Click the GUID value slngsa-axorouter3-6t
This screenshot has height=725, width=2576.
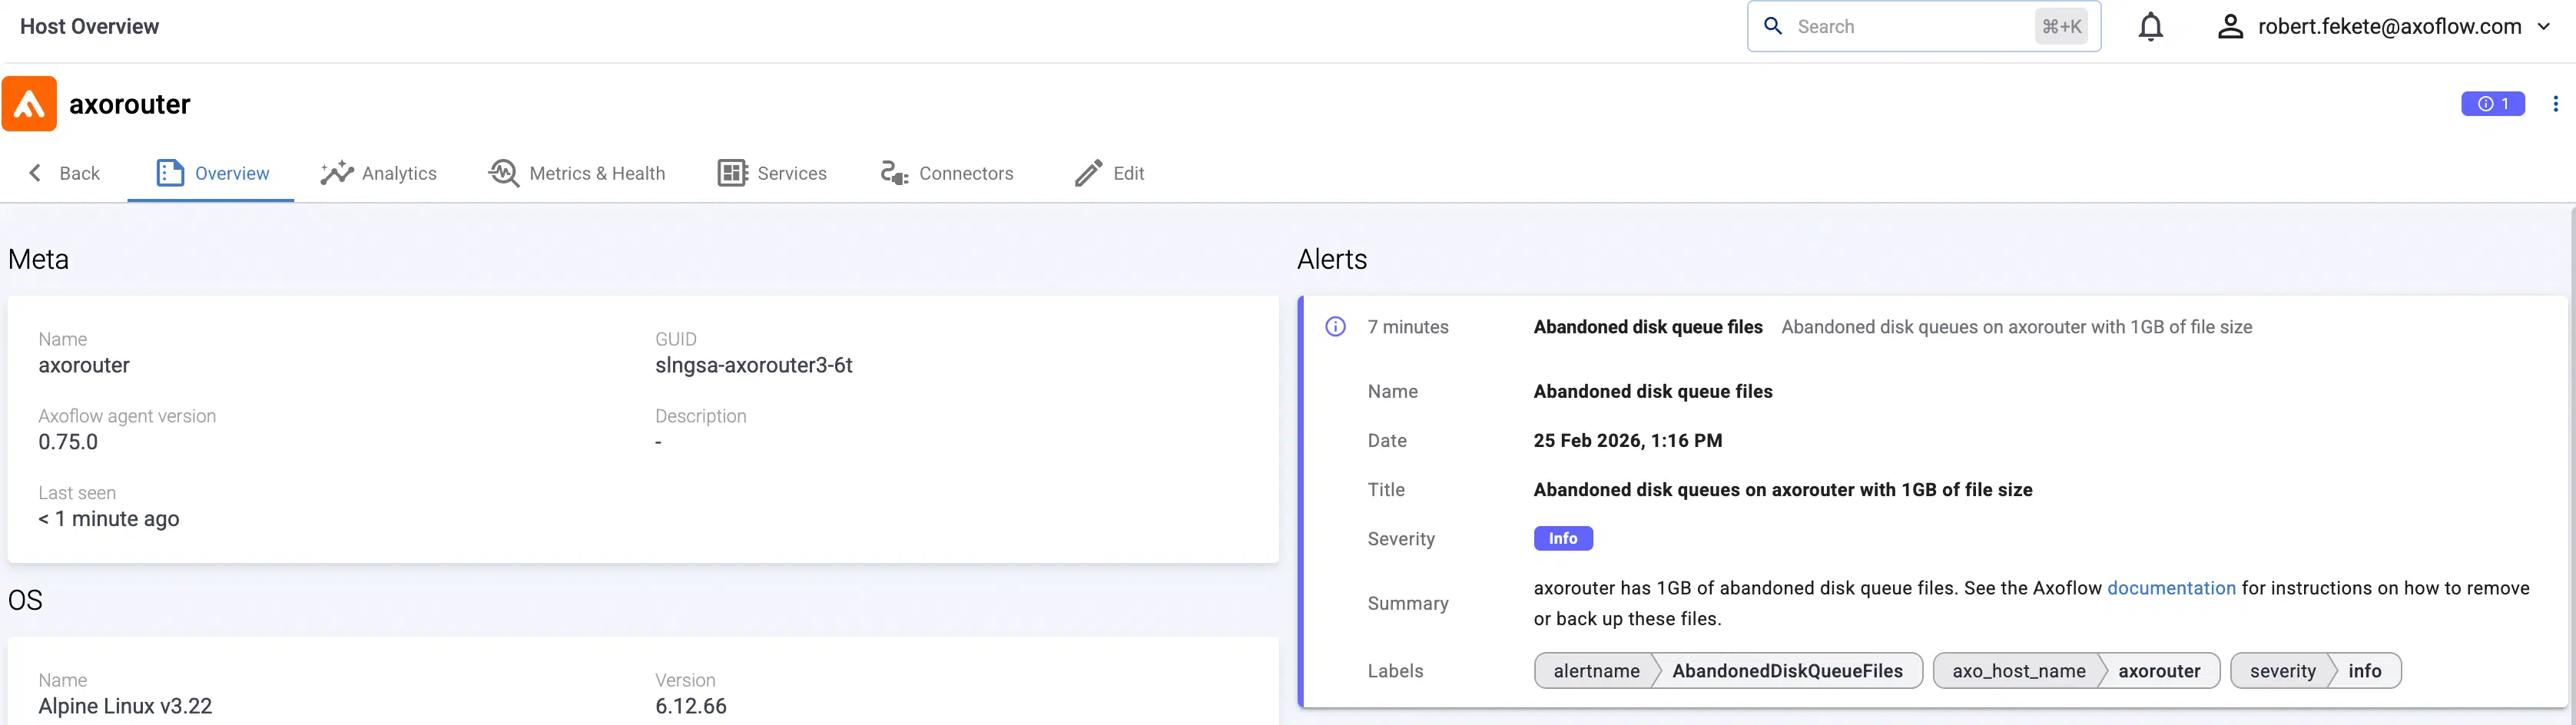point(753,366)
